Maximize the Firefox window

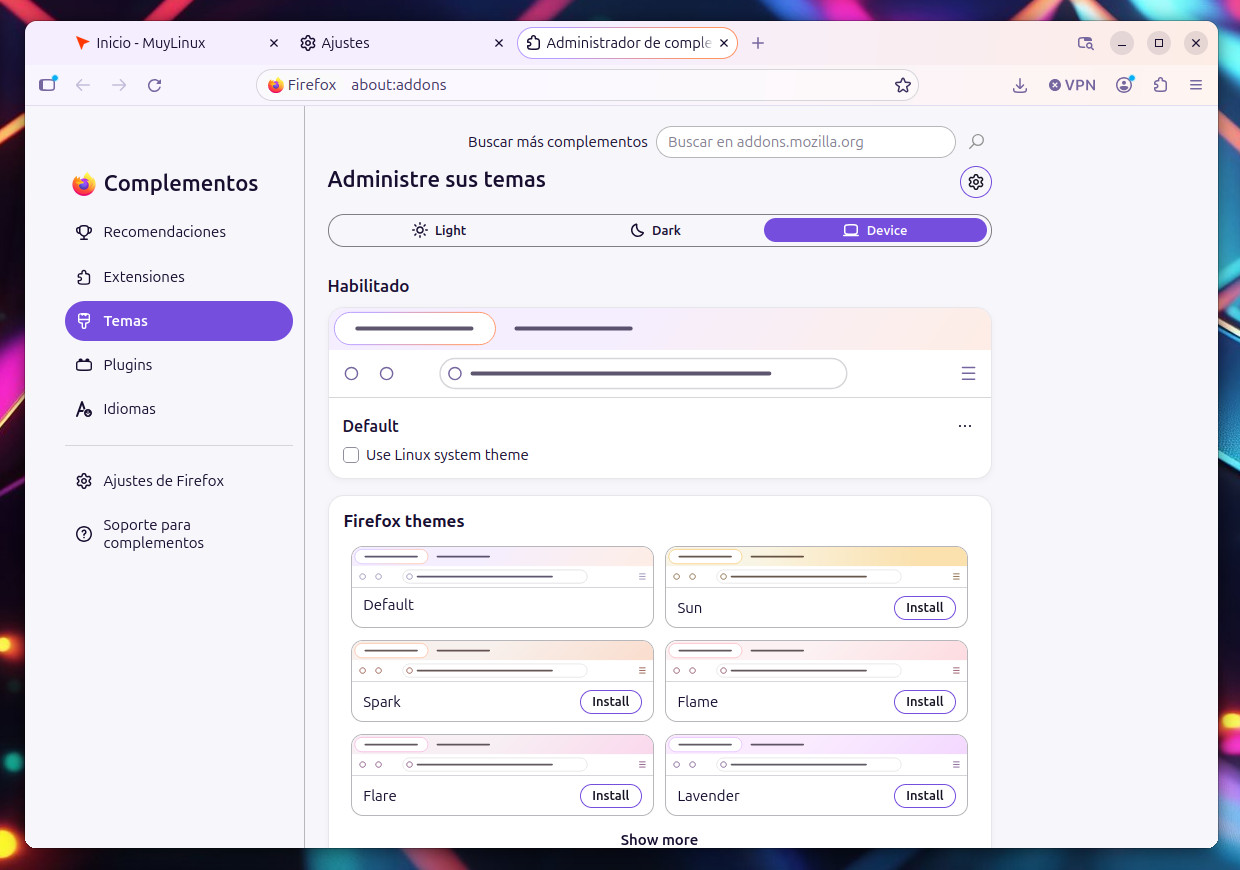(x=1159, y=43)
